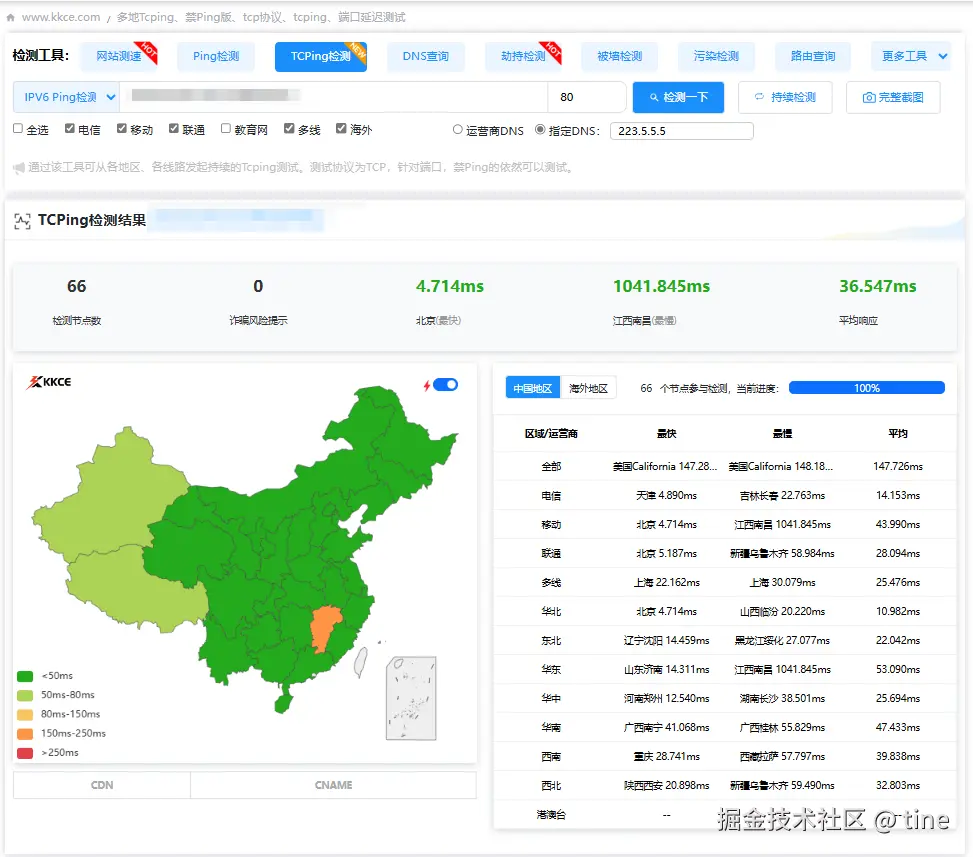This screenshot has height=857, width=973.
Task: Click the <50ms green legend swatch
Action: [x=25, y=676]
